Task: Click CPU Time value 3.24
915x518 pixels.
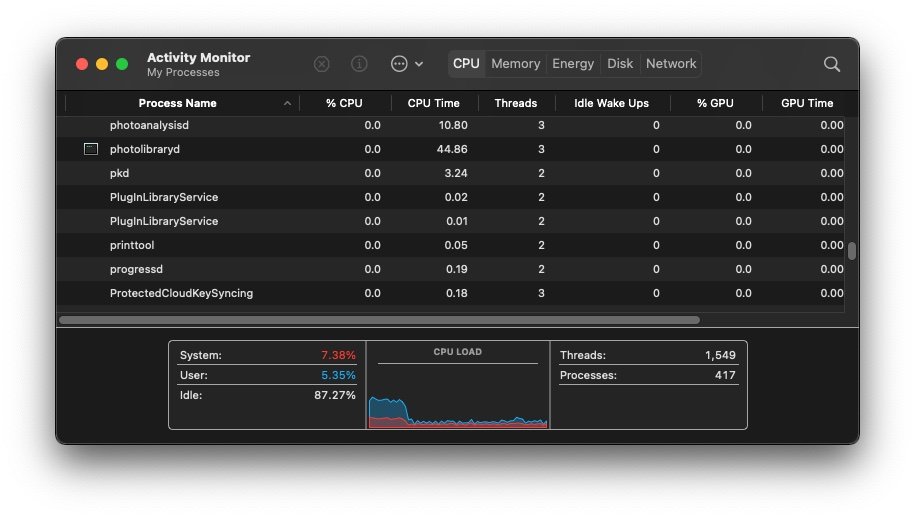Action: pyautogui.click(x=456, y=173)
